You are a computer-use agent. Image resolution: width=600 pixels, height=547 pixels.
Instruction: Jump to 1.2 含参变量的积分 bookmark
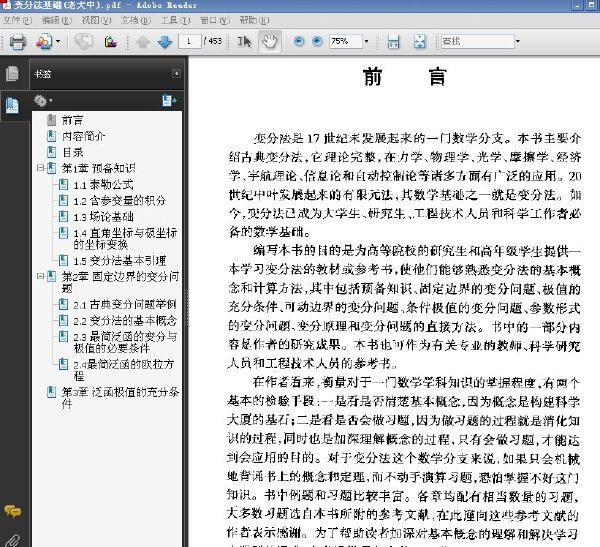tap(119, 201)
